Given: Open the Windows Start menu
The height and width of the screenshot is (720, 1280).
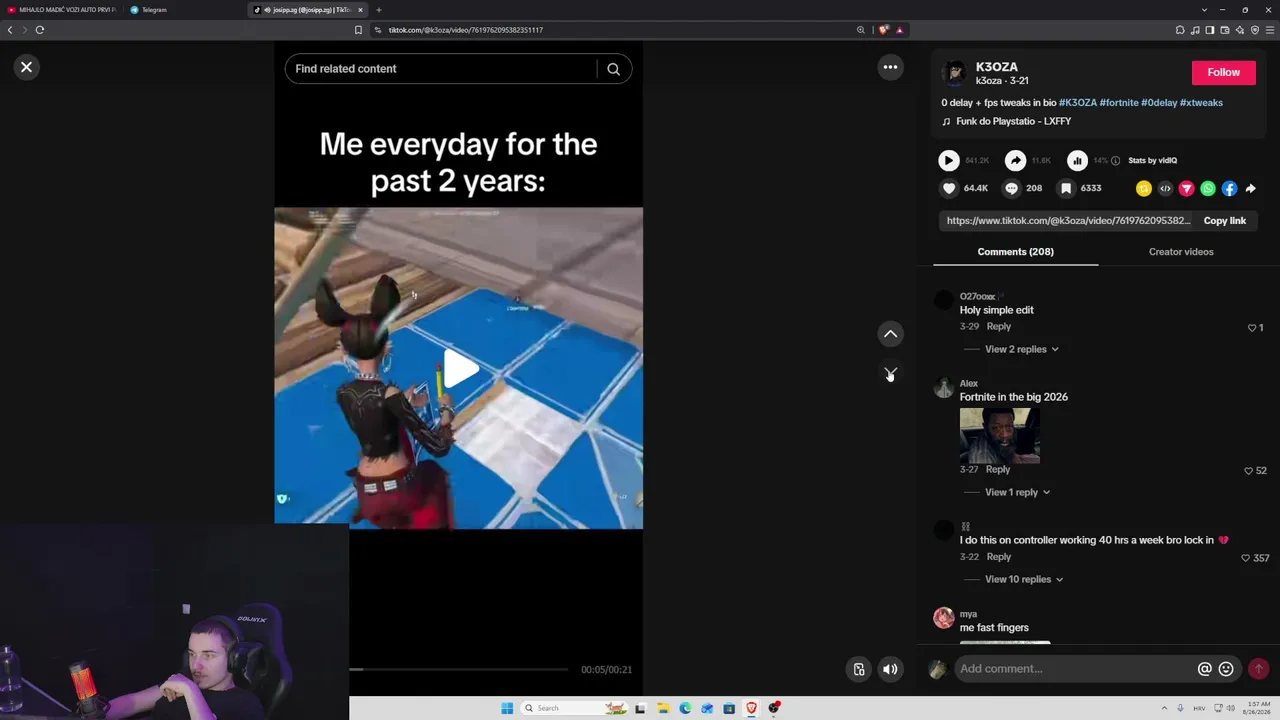Looking at the screenshot, I should click(x=507, y=708).
